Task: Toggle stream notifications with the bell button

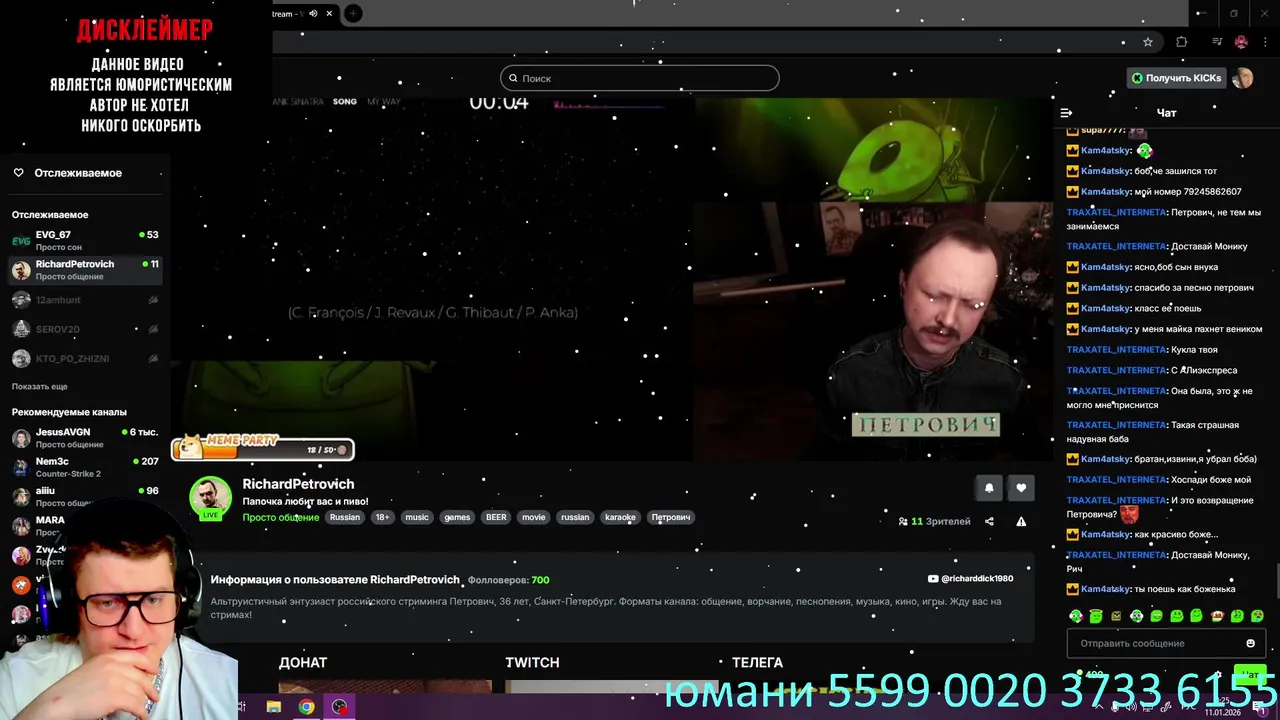Action: click(x=989, y=488)
